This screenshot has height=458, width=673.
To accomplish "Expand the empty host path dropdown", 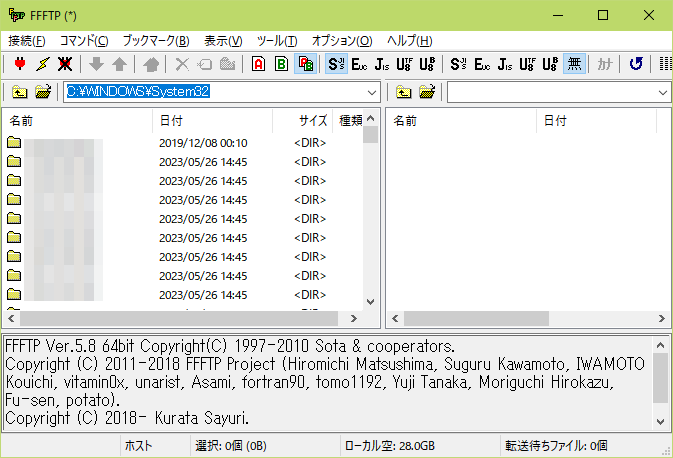I will tap(663, 92).
